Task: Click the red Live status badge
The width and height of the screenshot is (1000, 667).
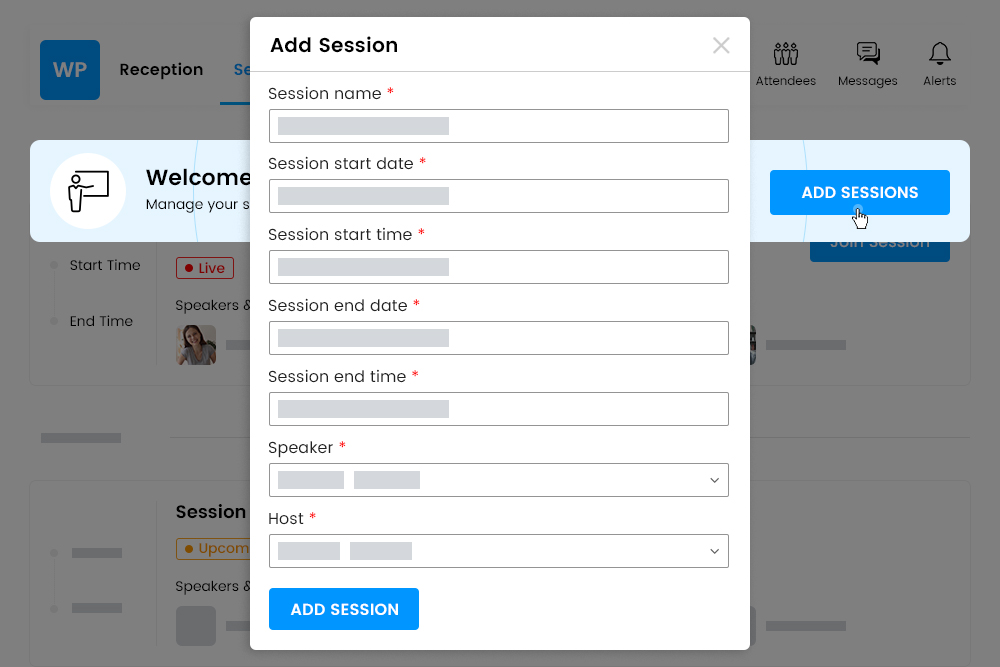Action: 205,268
